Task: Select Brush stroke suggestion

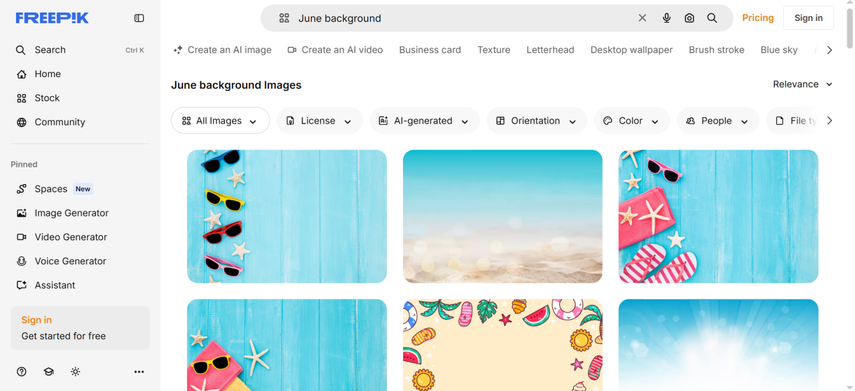Action: click(716, 50)
